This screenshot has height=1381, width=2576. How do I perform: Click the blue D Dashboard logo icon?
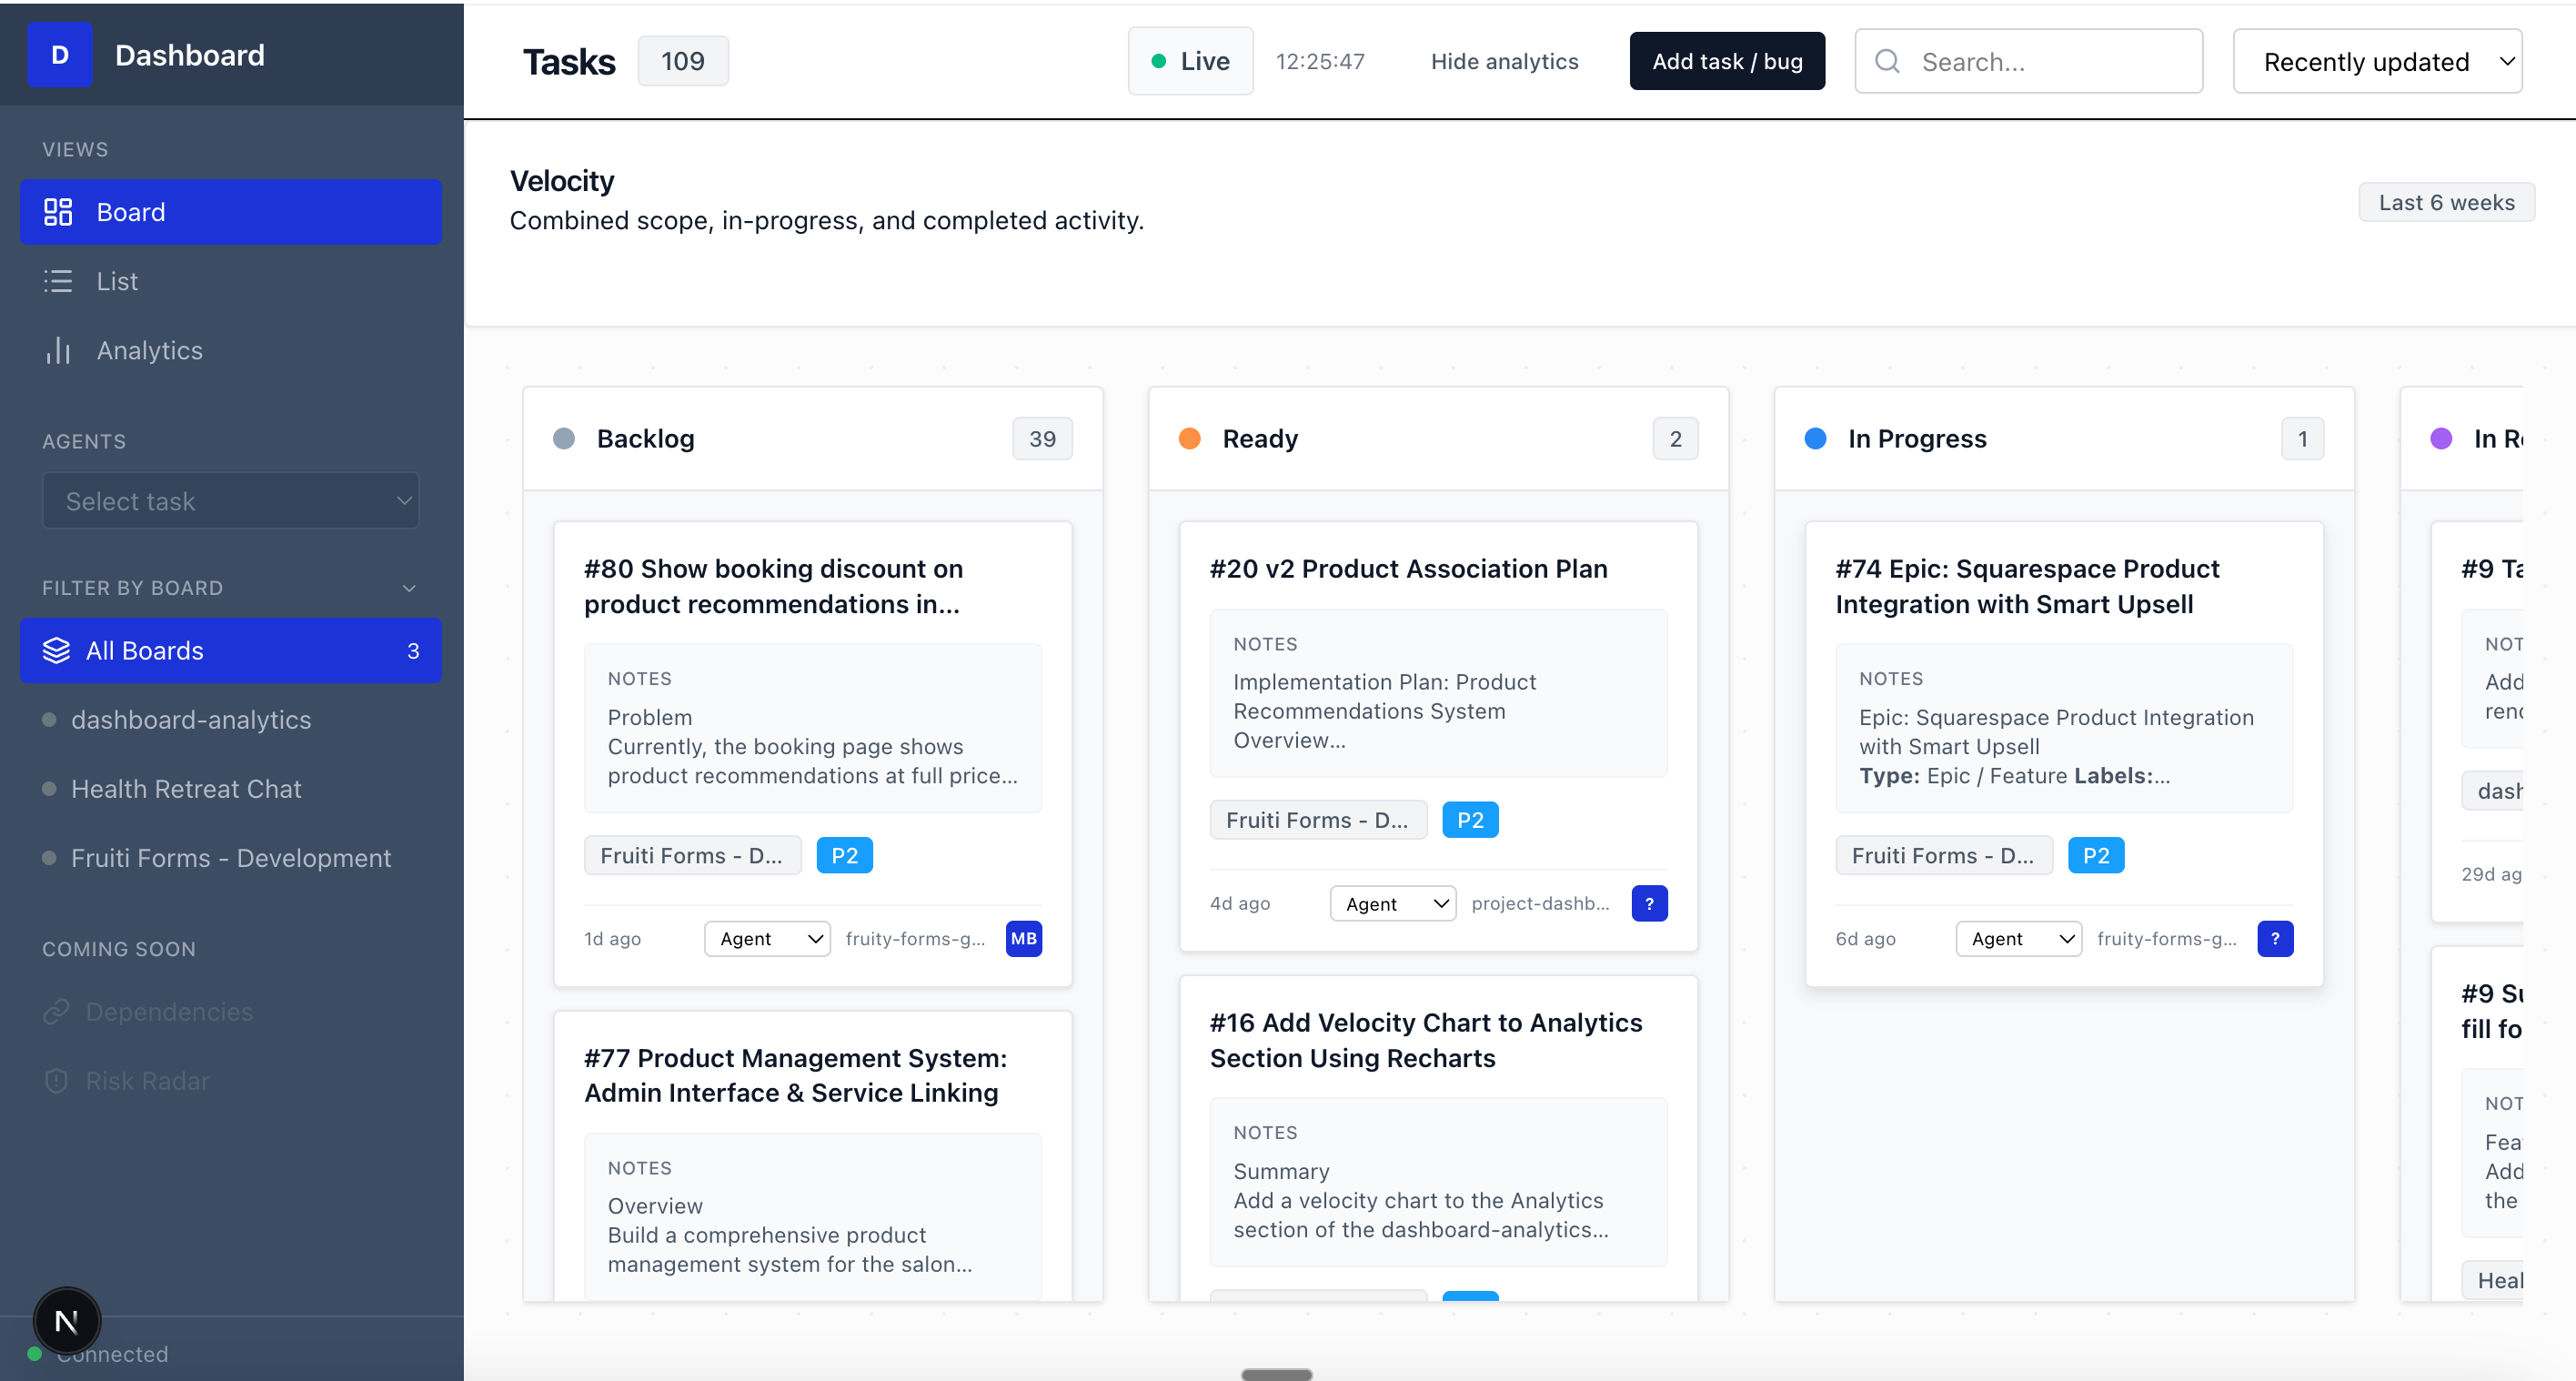point(59,55)
